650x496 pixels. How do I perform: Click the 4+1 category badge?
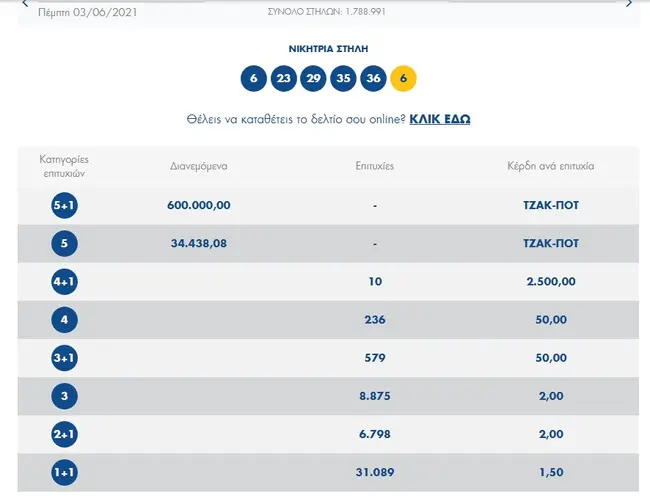[x=65, y=282]
